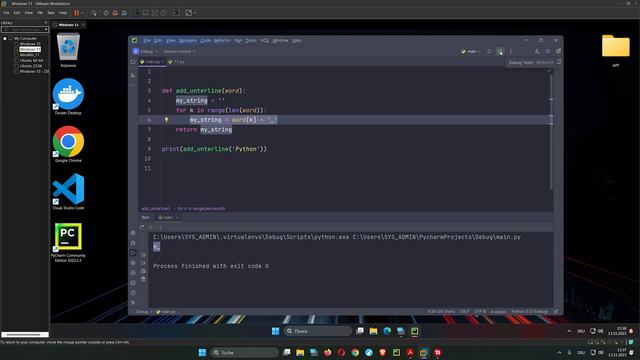
Task: Click the Code With Me user icon in PyCharm
Action: (x=537, y=51)
